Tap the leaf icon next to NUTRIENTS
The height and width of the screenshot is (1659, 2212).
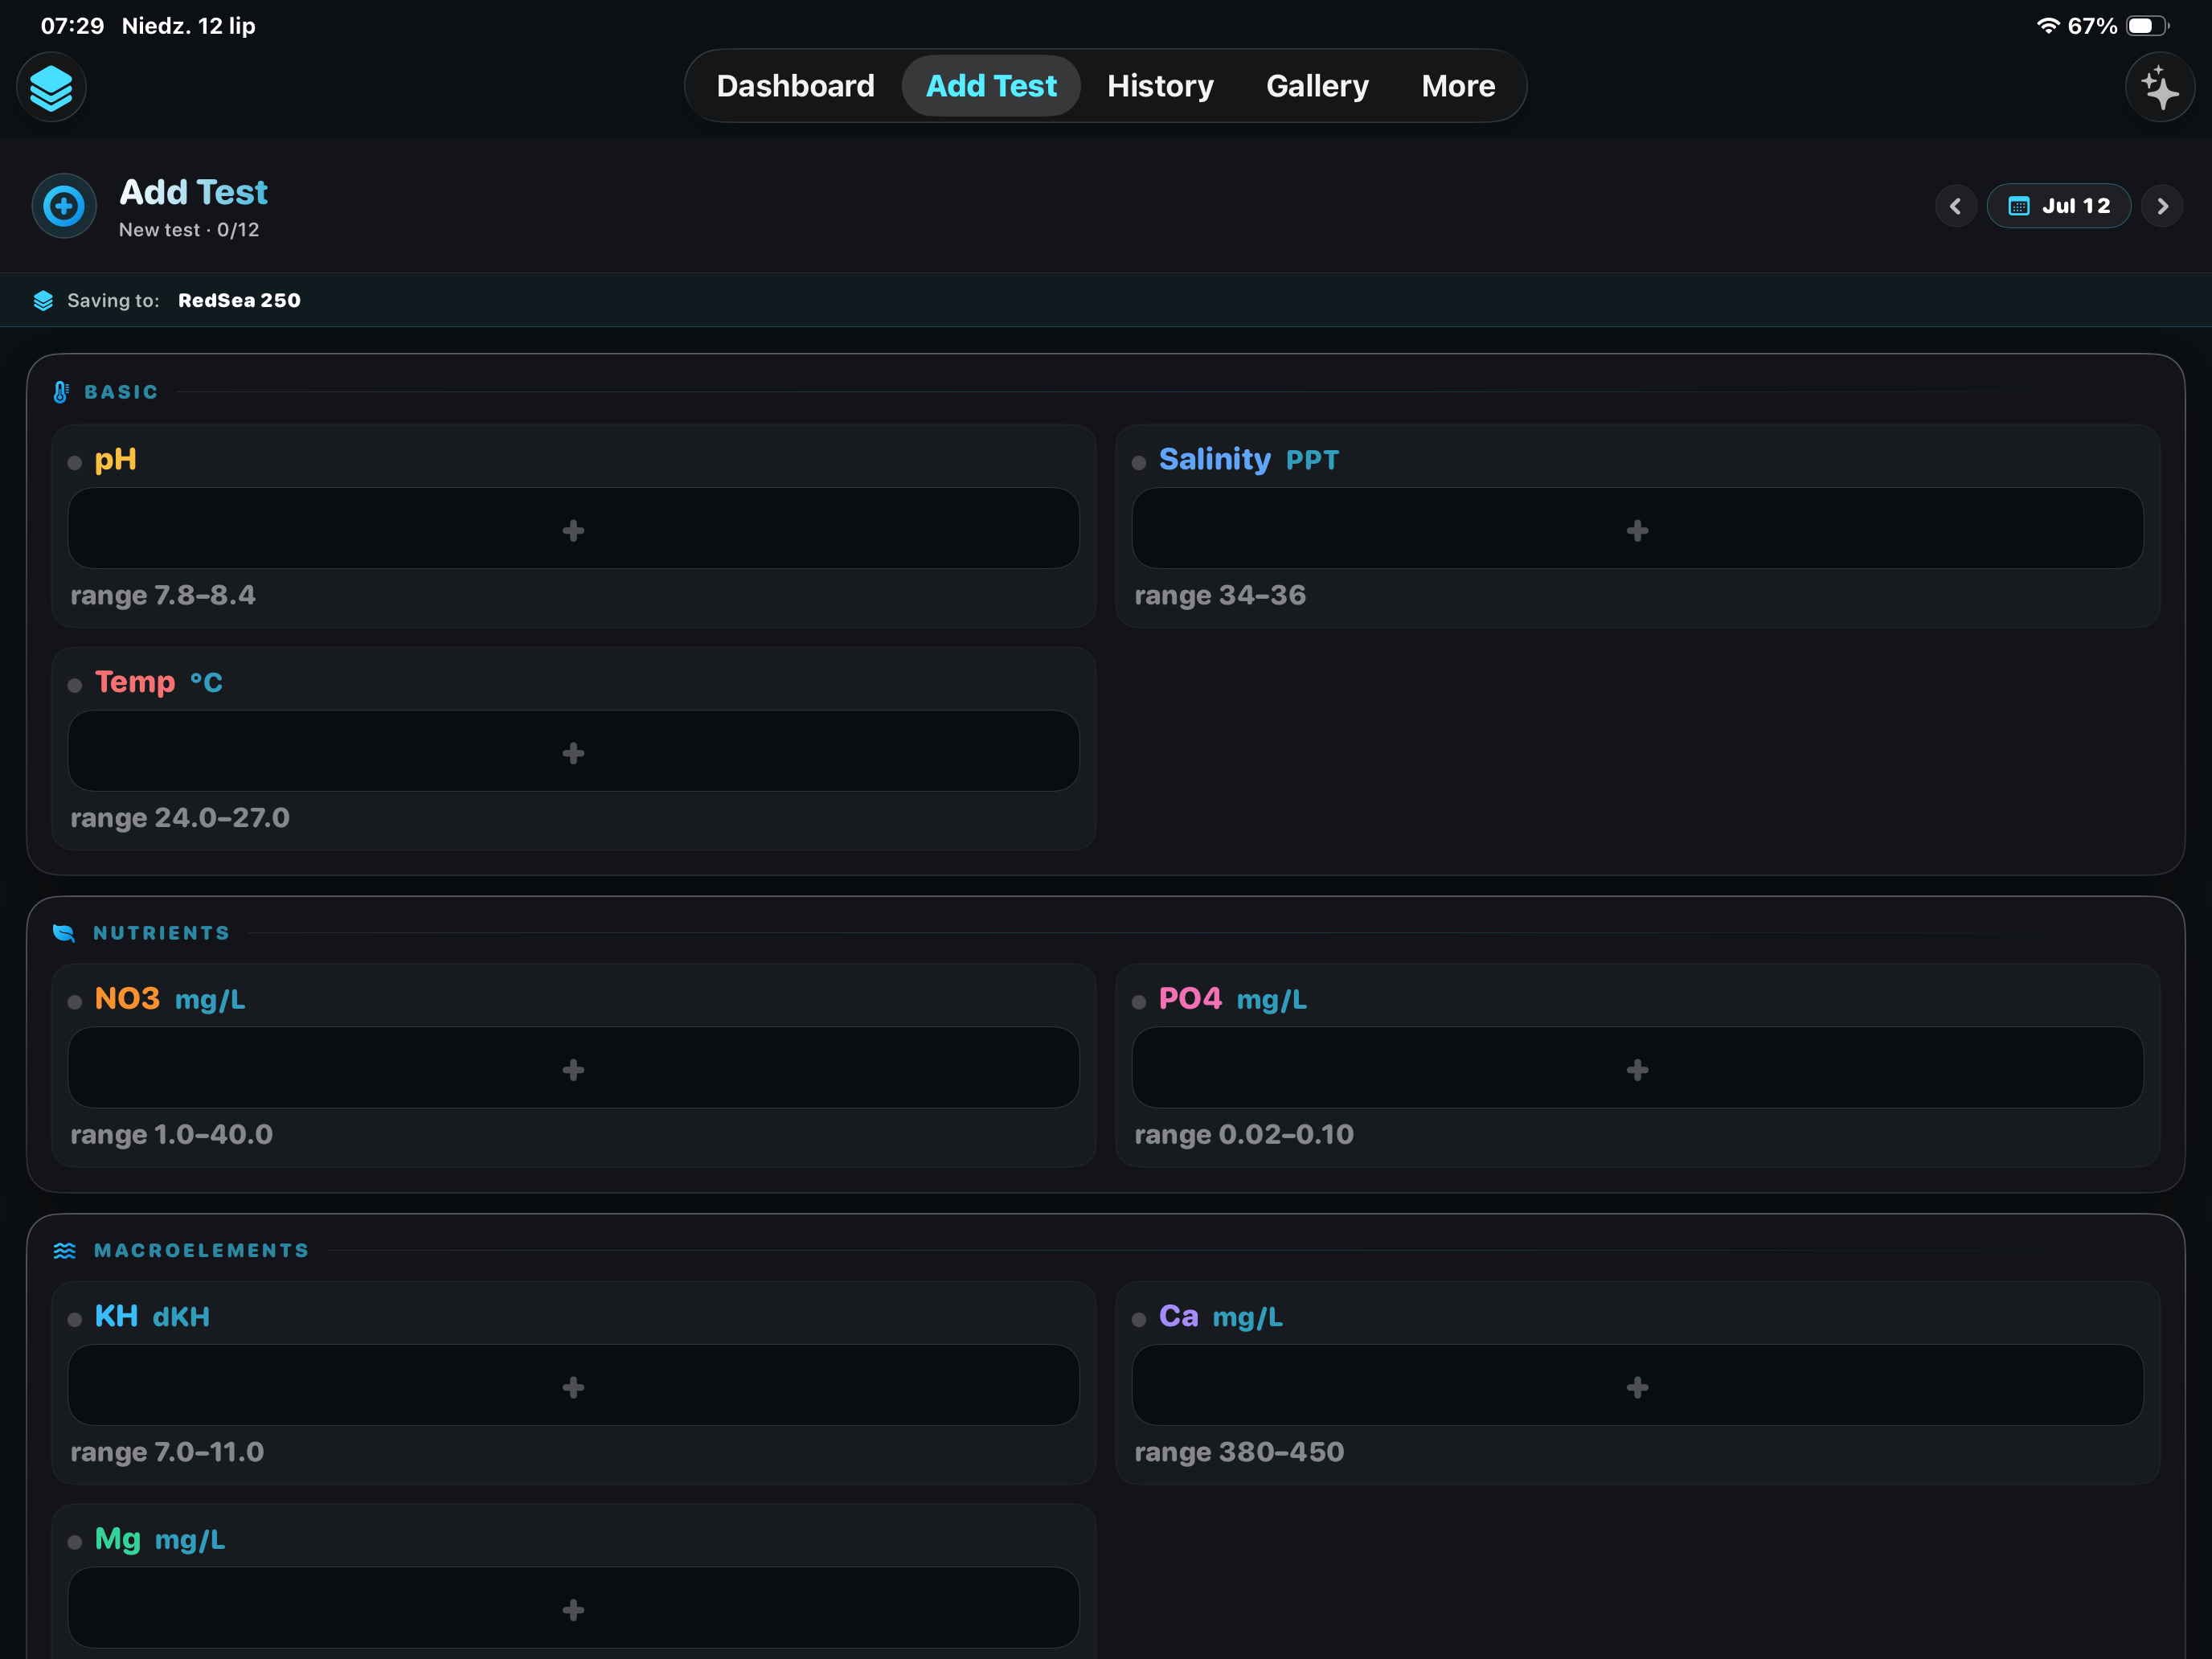(64, 933)
